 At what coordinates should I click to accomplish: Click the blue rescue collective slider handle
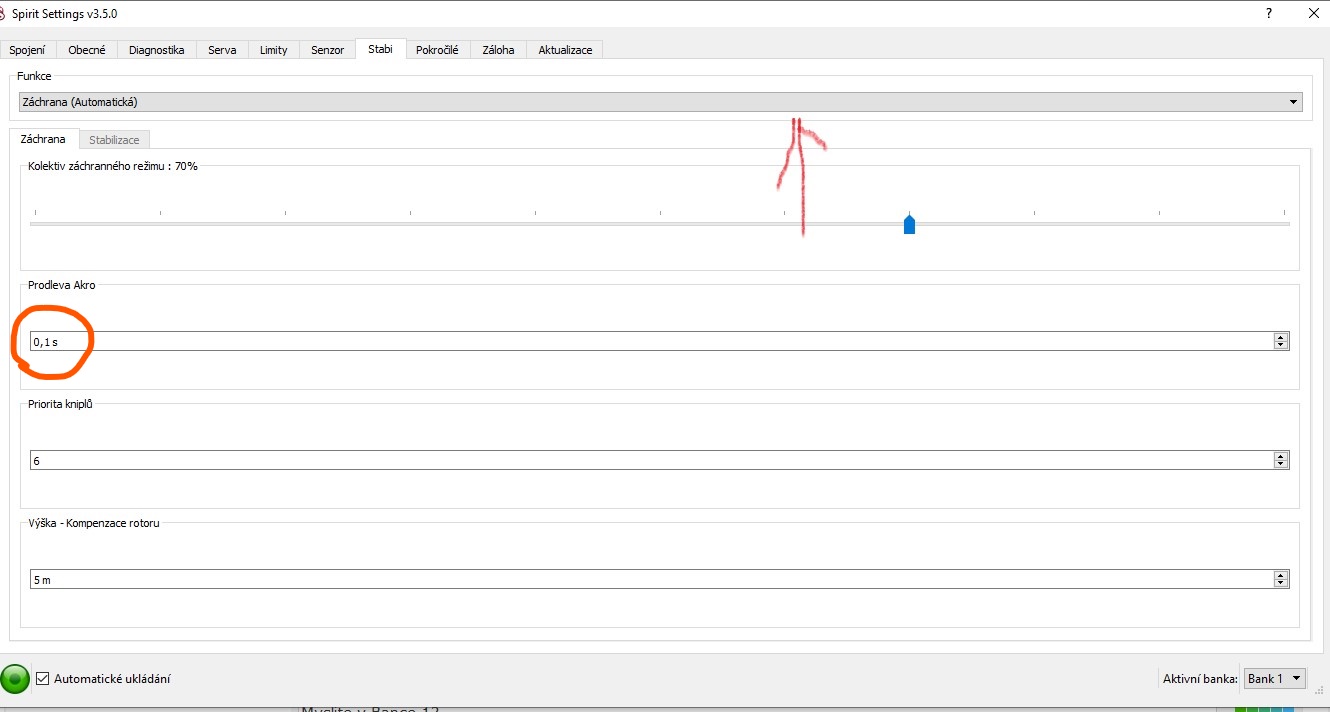click(x=909, y=225)
